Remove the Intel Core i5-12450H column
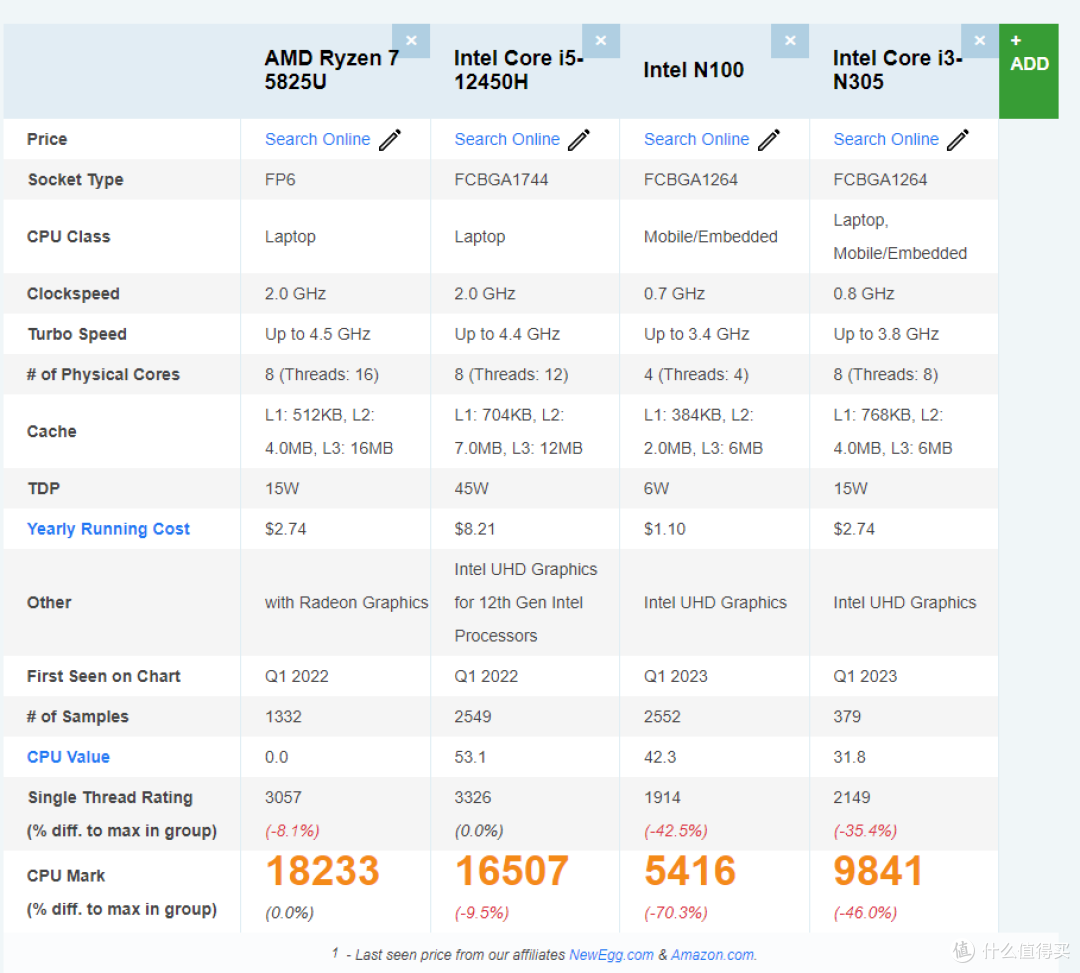Viewport: 1080px width, 973px height. [x=601, y=41]
